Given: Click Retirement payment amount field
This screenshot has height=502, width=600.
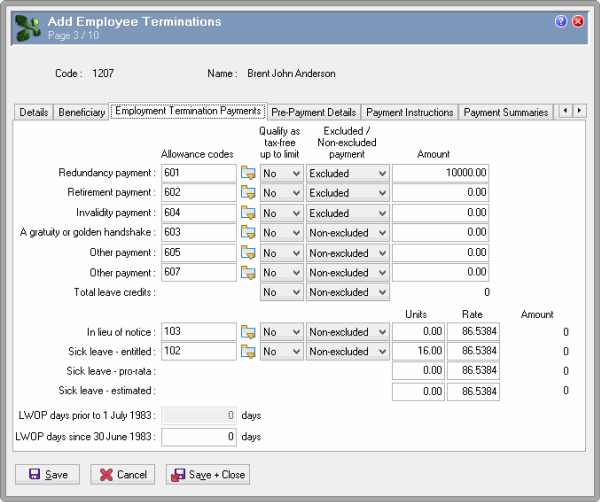Looking at the screenshot, I should 440,192.
